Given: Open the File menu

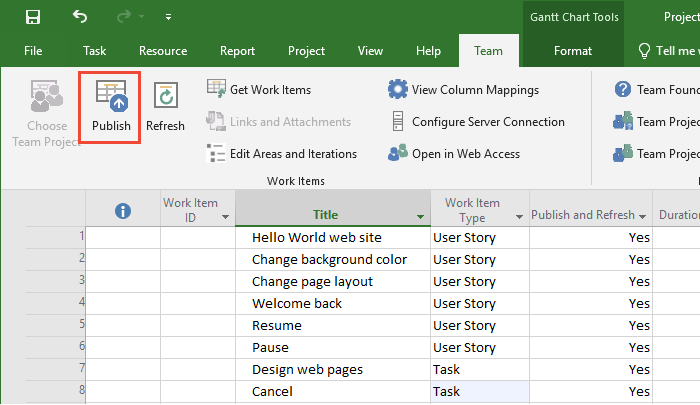Looking at the screenshot, I should point(33,51).
